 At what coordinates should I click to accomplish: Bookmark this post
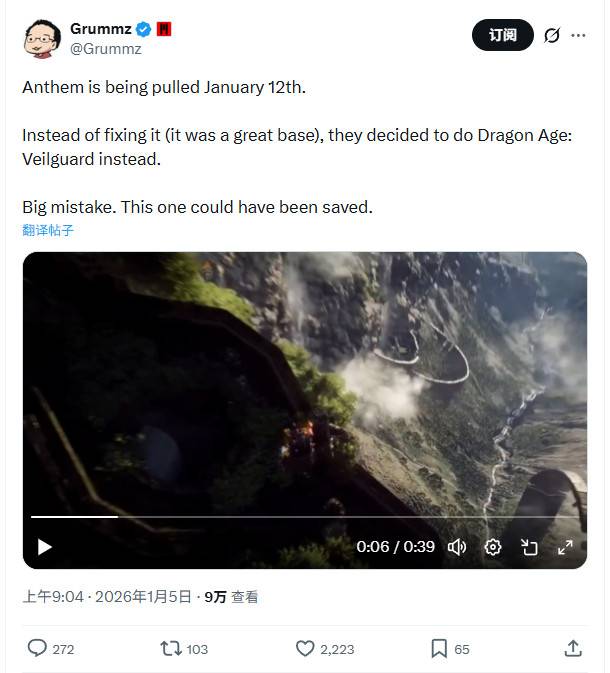[438, 648]
